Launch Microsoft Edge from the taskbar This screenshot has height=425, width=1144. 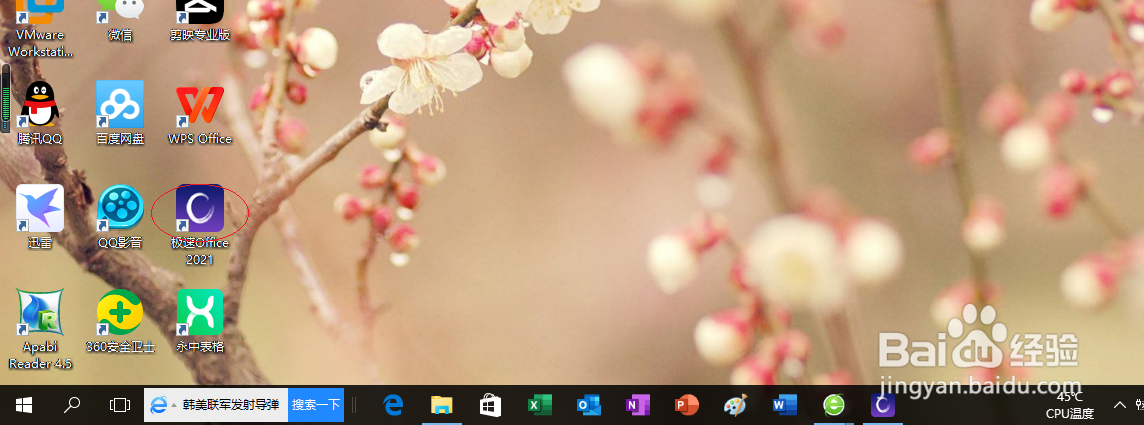click(x=395, y=405)
